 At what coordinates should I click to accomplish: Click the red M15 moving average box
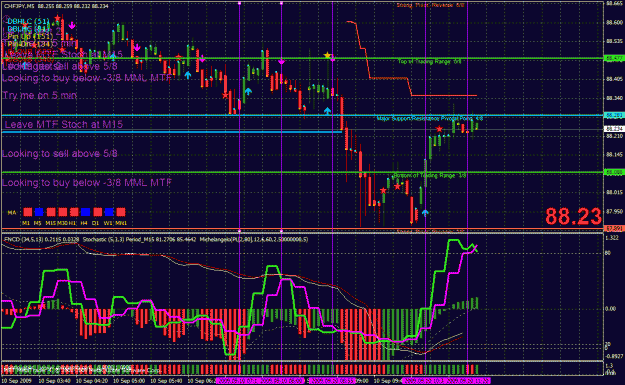(x=51, y=212)
